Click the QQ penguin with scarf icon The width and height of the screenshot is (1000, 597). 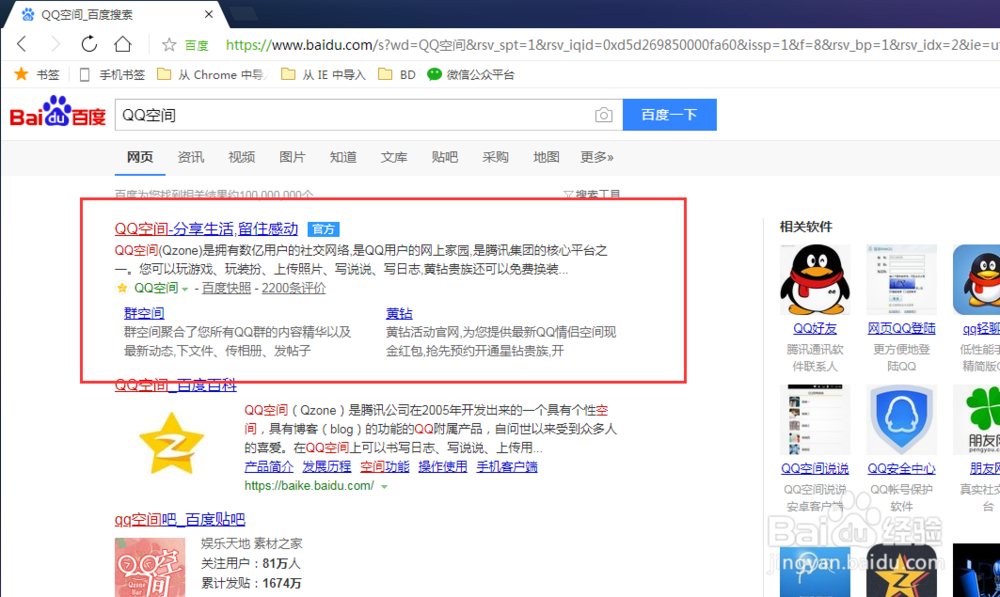pos(814,279)
